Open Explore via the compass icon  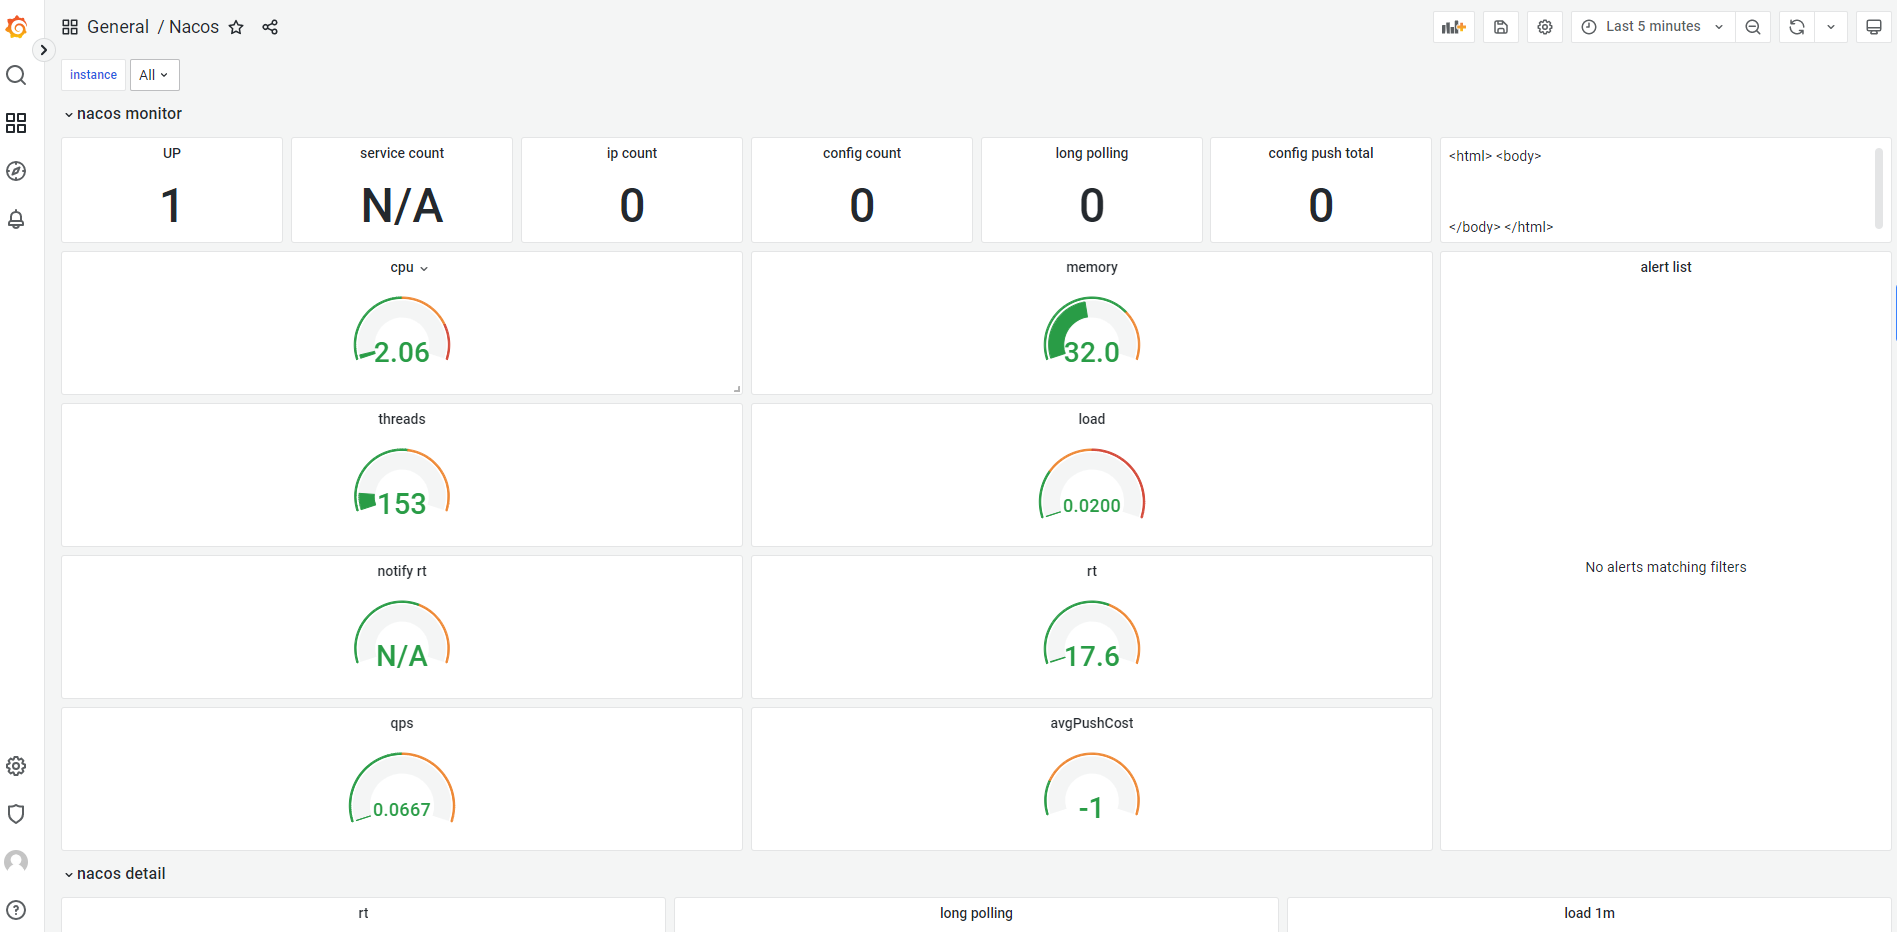16,171
